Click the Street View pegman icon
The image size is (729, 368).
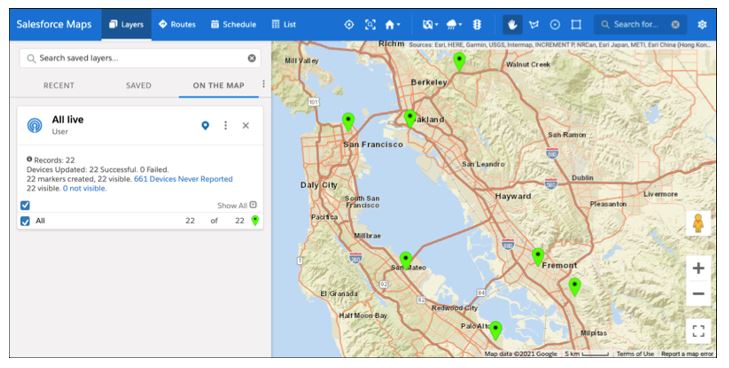tap(698, 223)
